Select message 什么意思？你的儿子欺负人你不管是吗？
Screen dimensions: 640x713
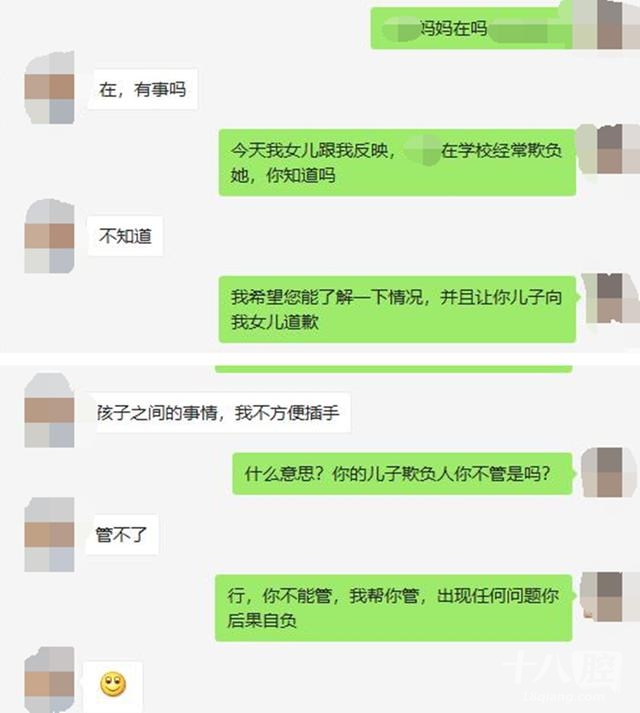pos(402,474)
